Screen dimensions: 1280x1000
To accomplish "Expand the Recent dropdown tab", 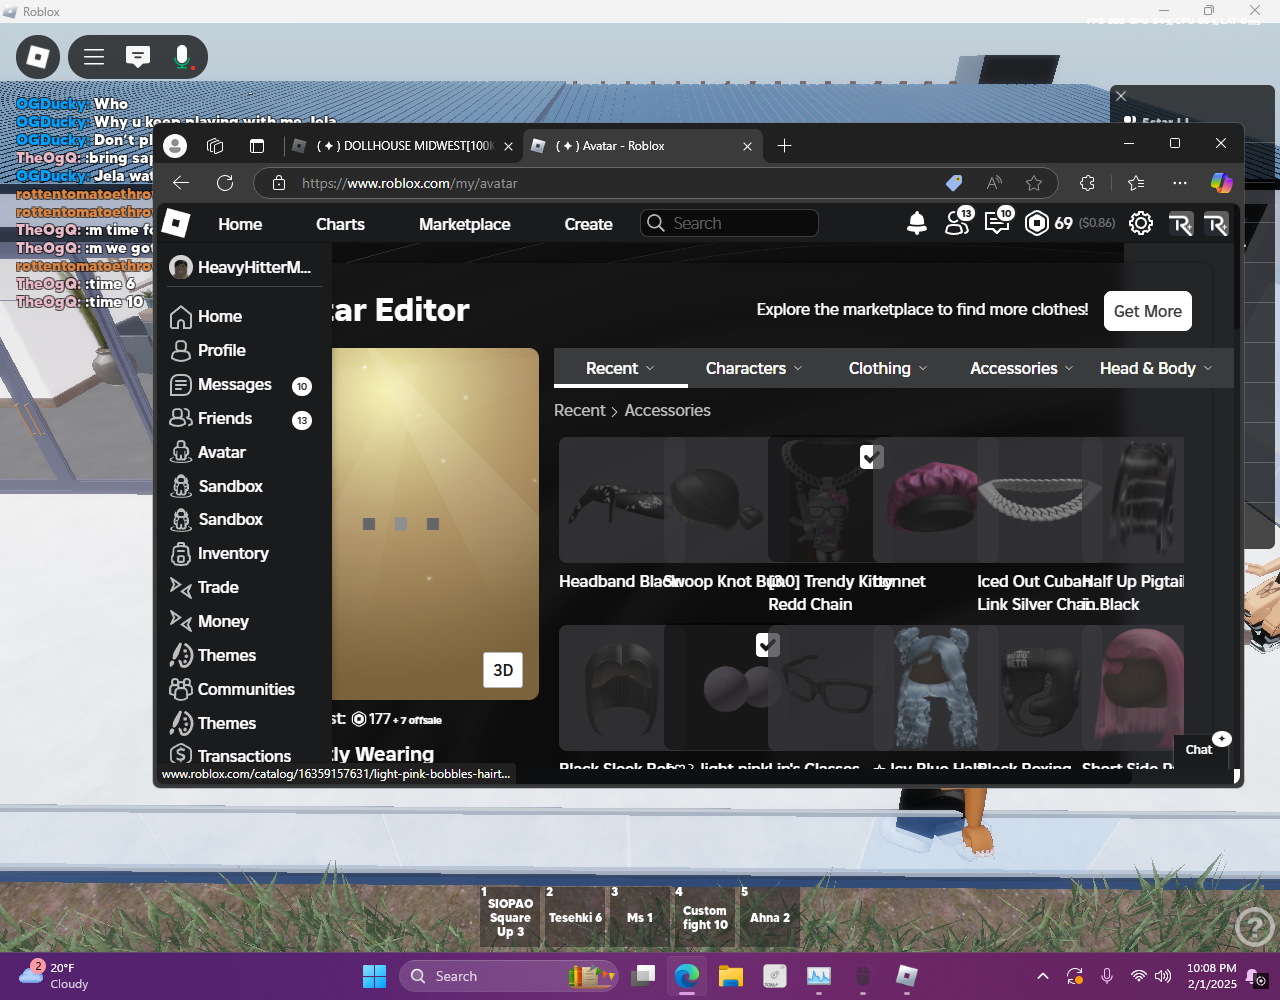I will (620, 368).
